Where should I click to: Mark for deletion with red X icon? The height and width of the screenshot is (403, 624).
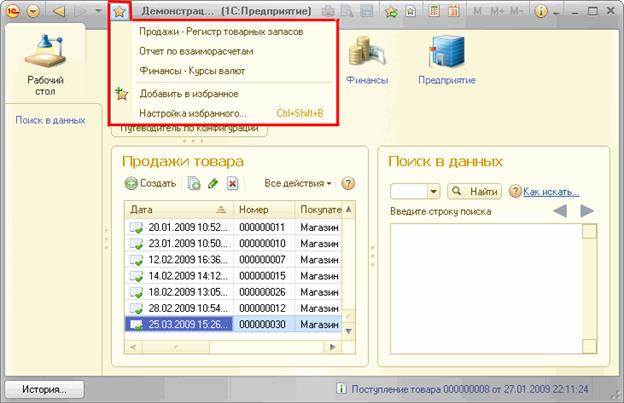pos(232,183)
